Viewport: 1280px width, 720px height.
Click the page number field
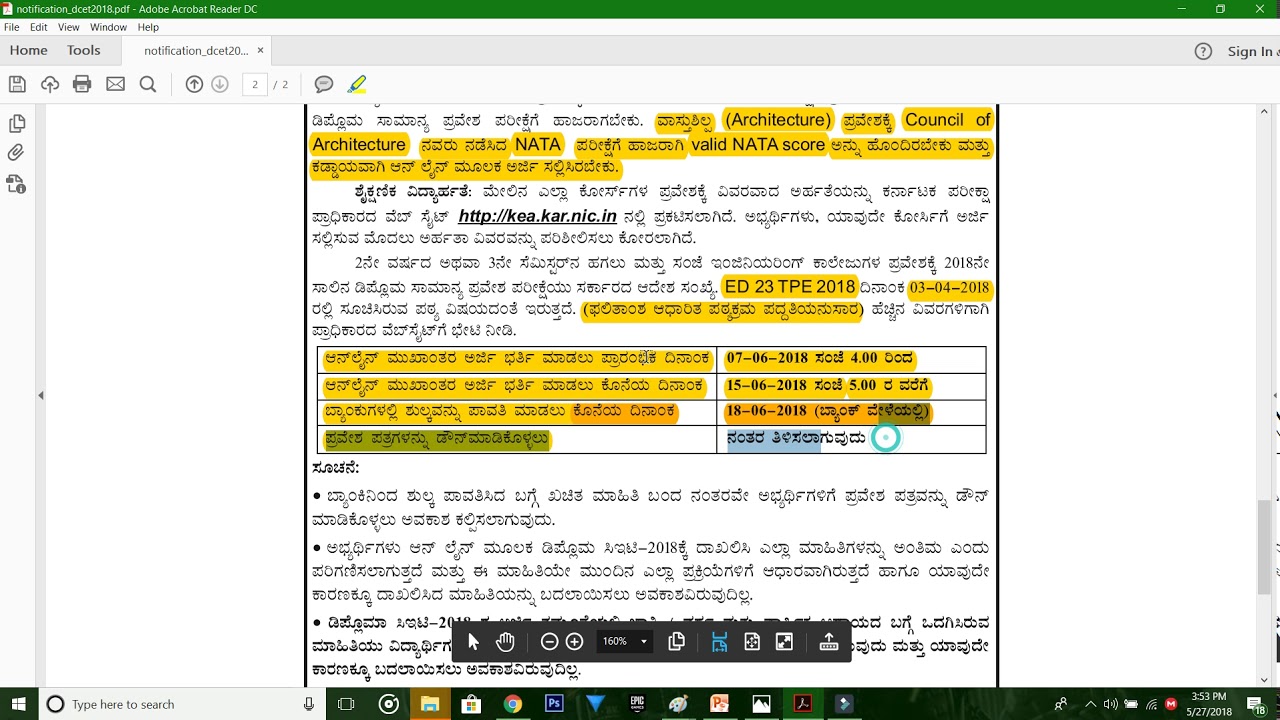click(x=255, y=85)
